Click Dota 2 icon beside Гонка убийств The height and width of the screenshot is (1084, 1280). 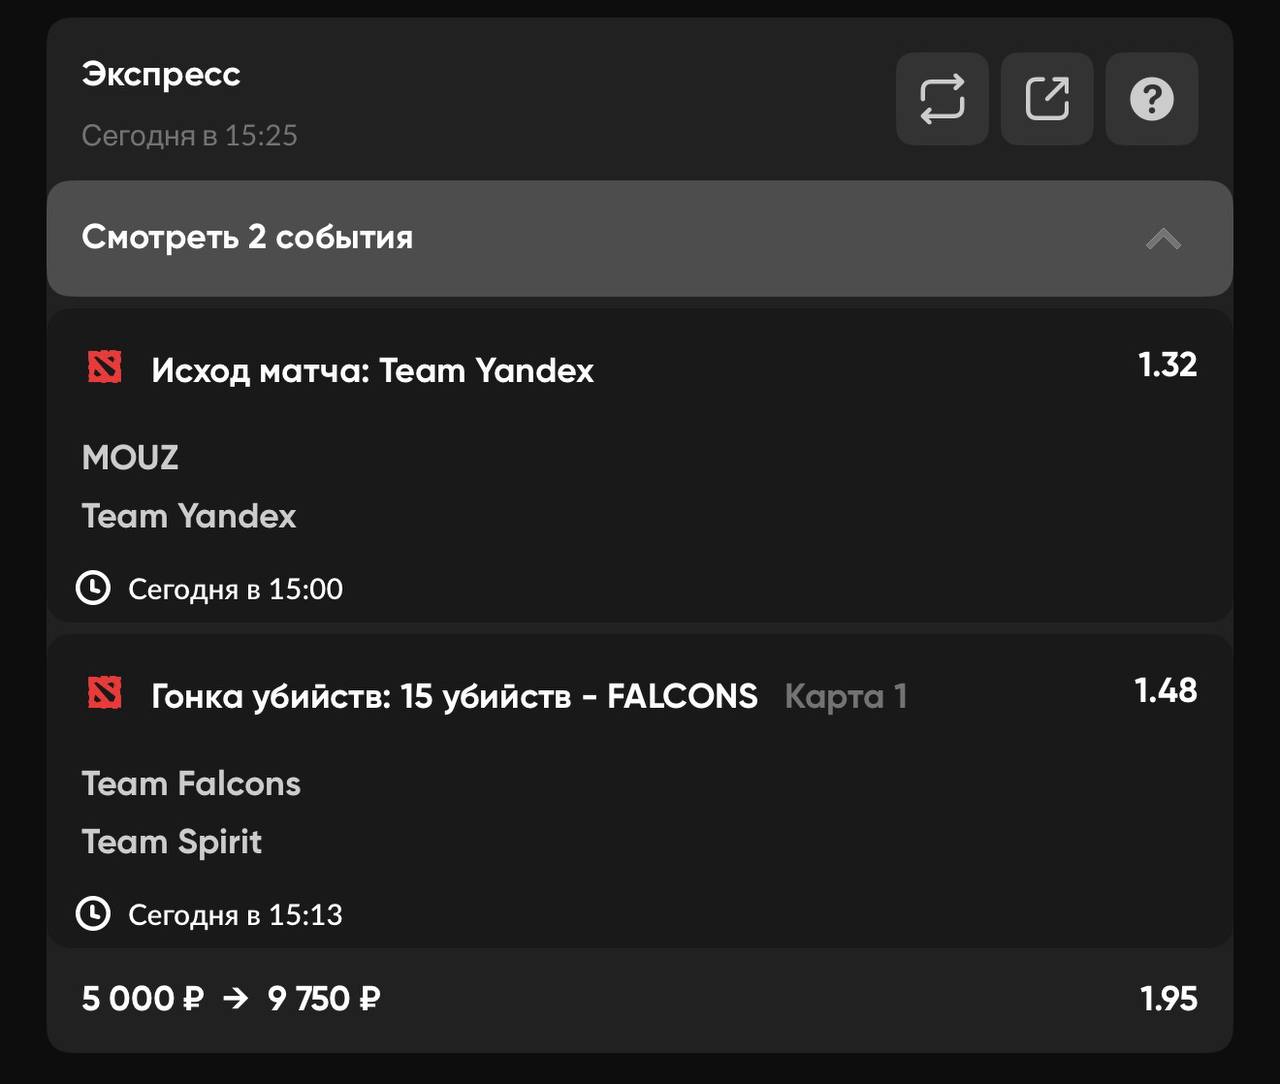tap(105, 693)
